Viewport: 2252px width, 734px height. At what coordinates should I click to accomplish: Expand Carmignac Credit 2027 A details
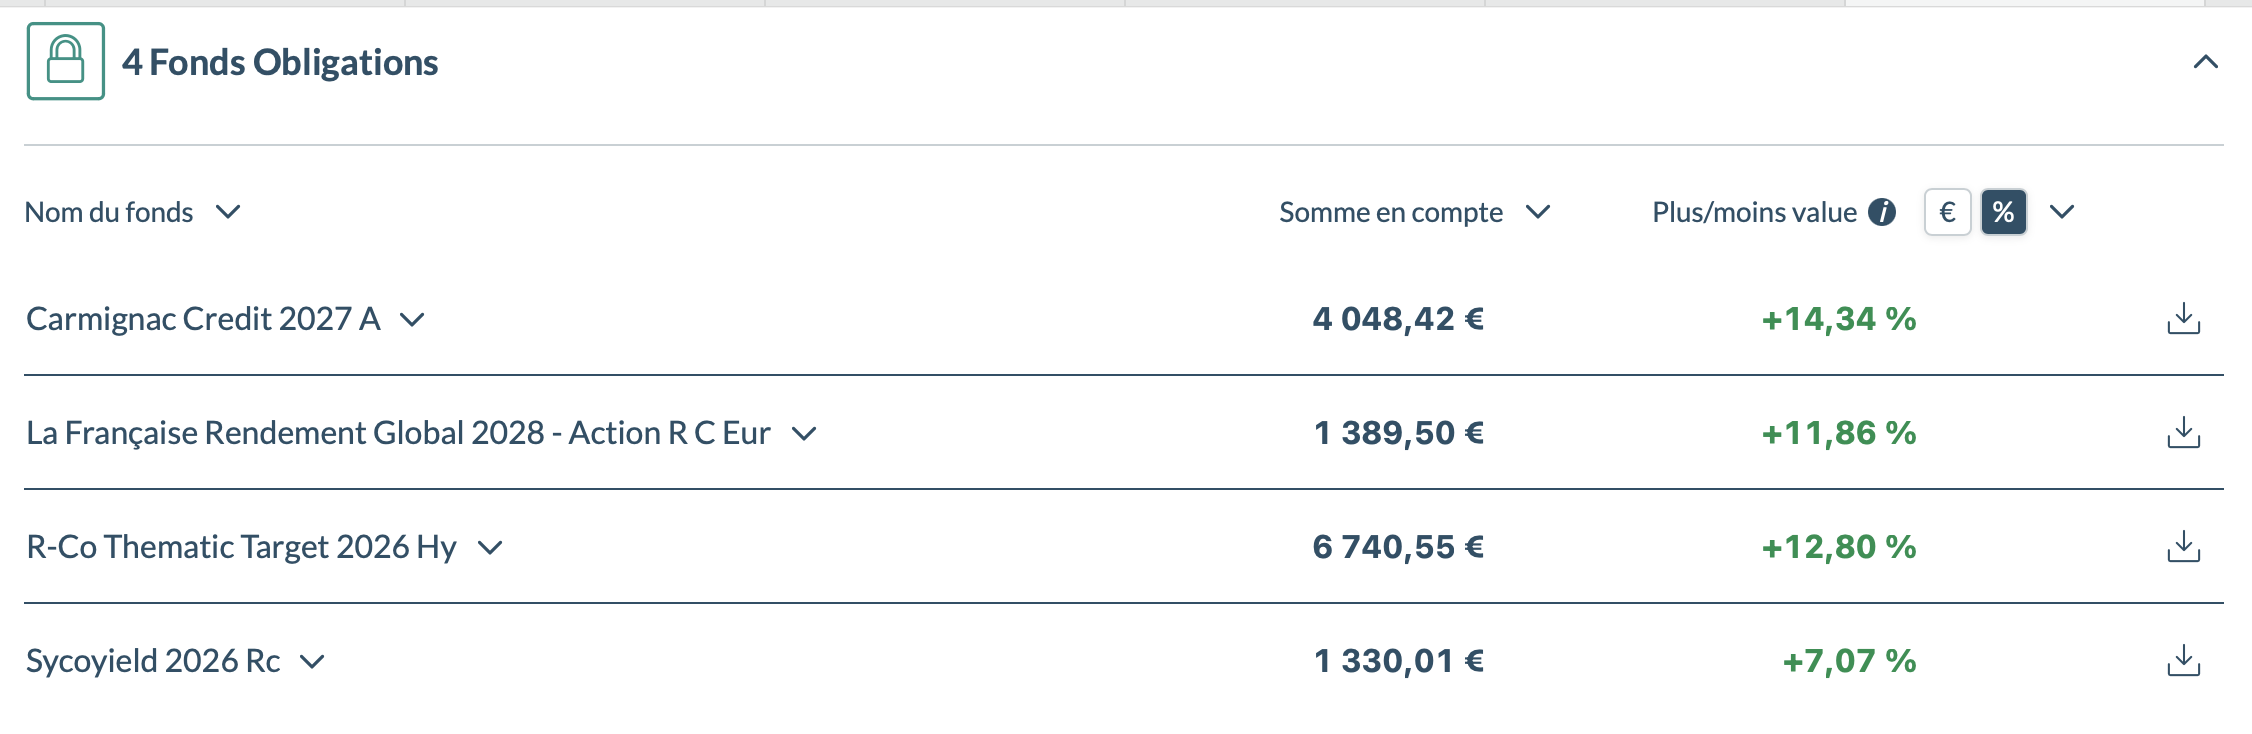pos(412,320)
